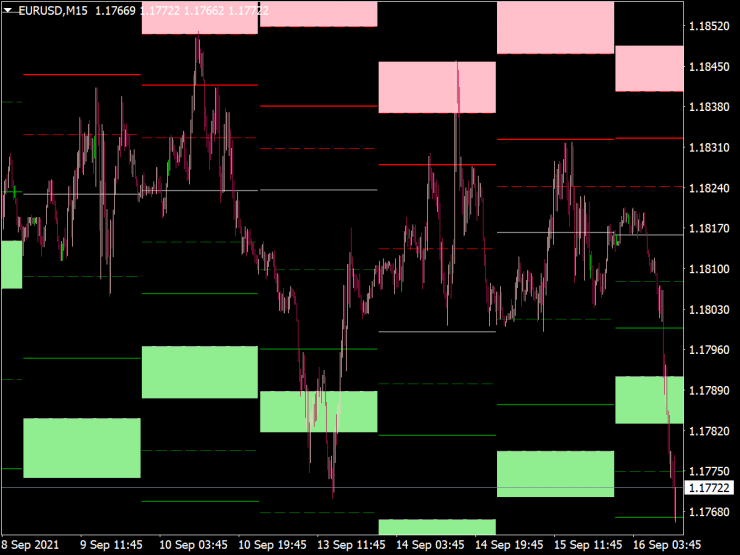Image resolution: width=740 pixels, height=555 pixels.
Task: Click the current price tag 1.17722
Action: [708, 487]
